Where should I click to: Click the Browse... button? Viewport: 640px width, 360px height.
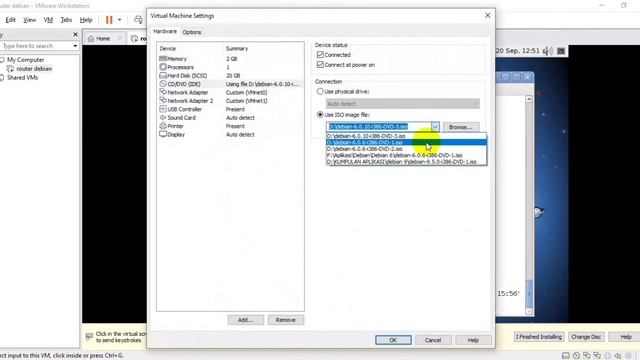click(x=460, y=127)
